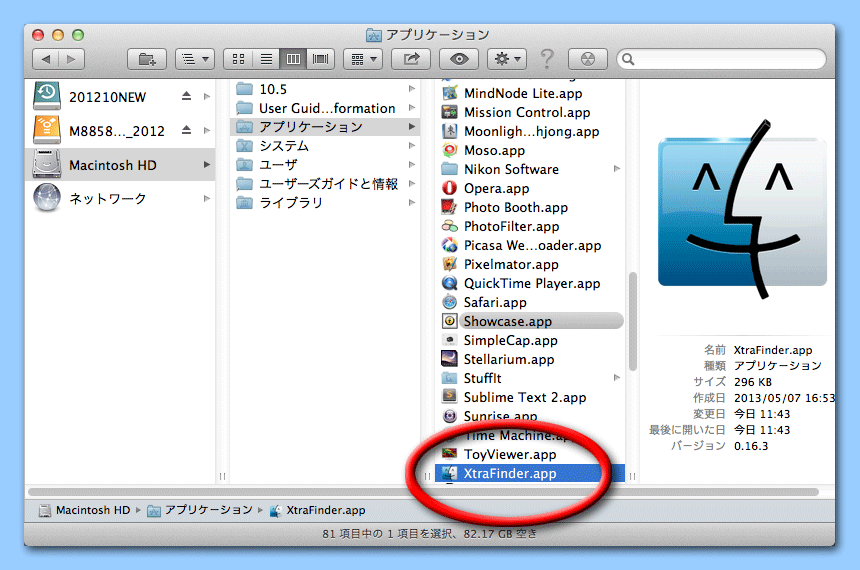Select the M8858..._2012 orange drive
Viewport: 860px width, 570px height.
point(120,131)
